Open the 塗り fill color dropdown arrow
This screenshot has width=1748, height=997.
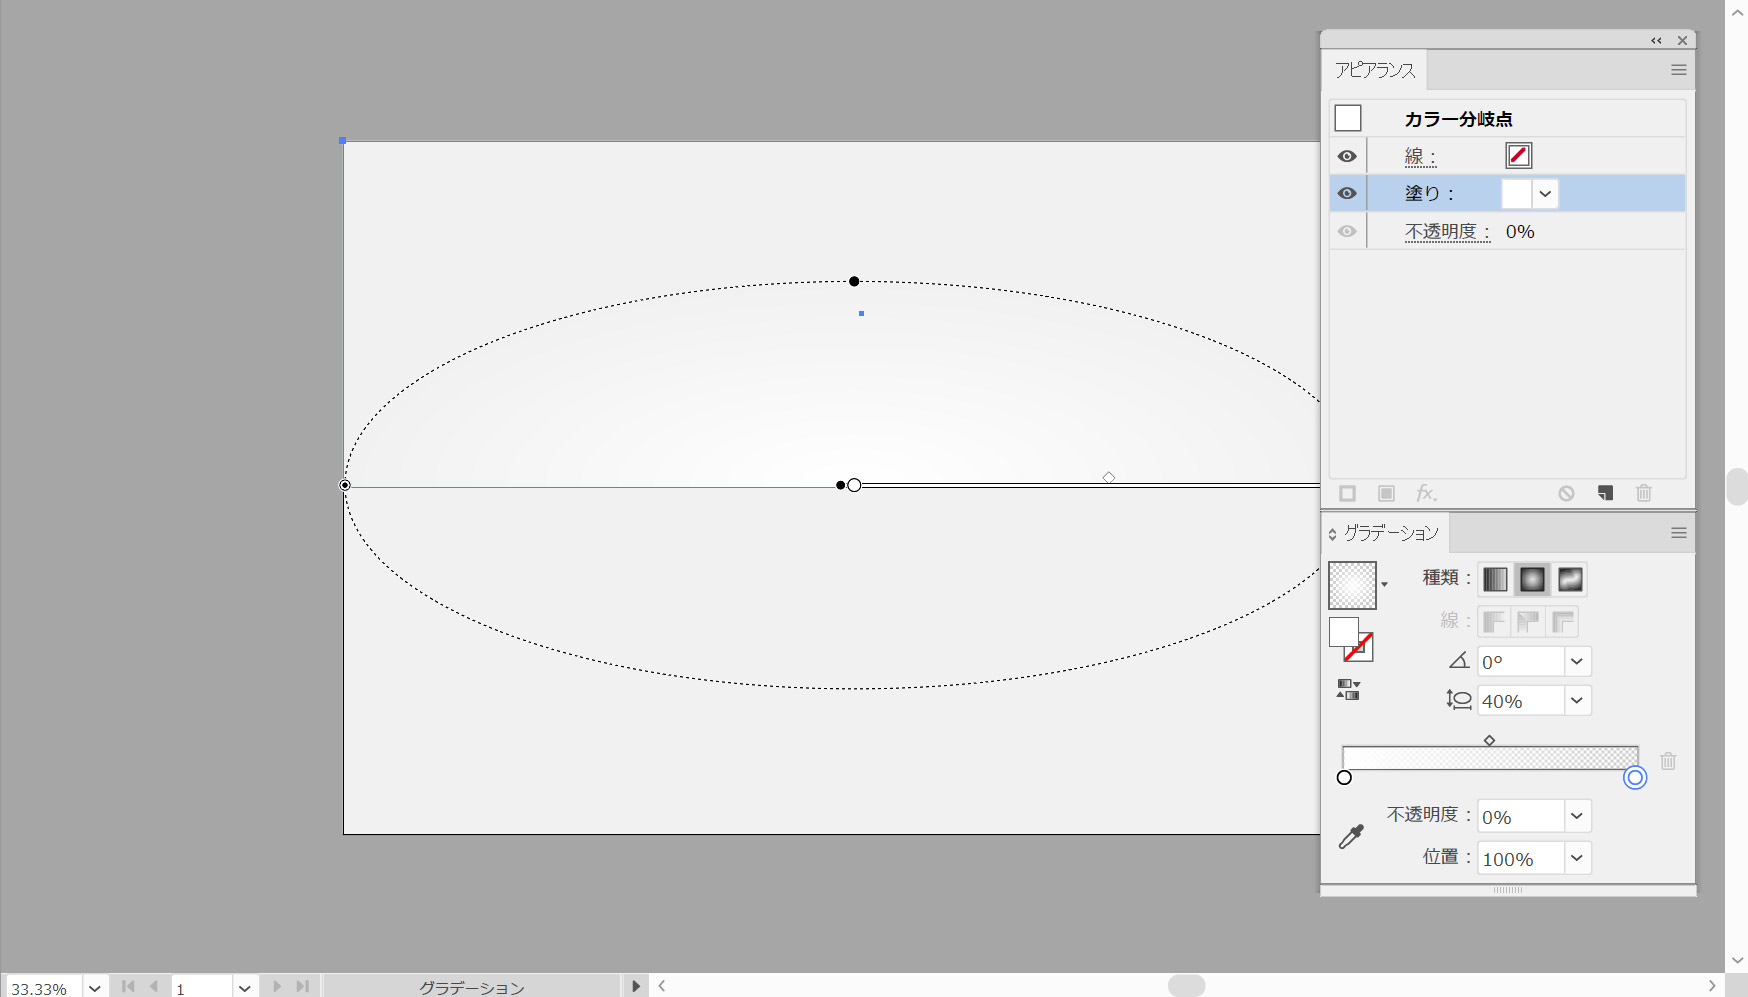1545,194
